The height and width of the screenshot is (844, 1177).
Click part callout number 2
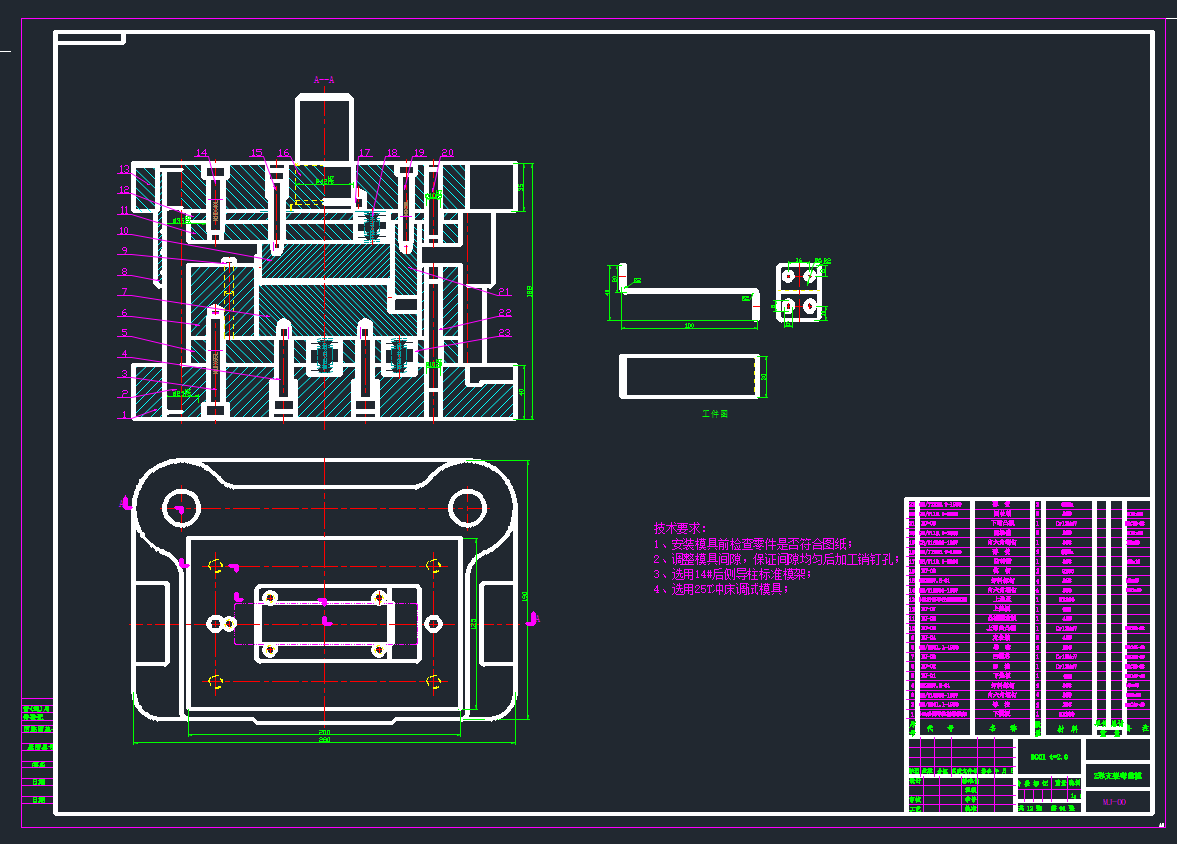[125, 393]
